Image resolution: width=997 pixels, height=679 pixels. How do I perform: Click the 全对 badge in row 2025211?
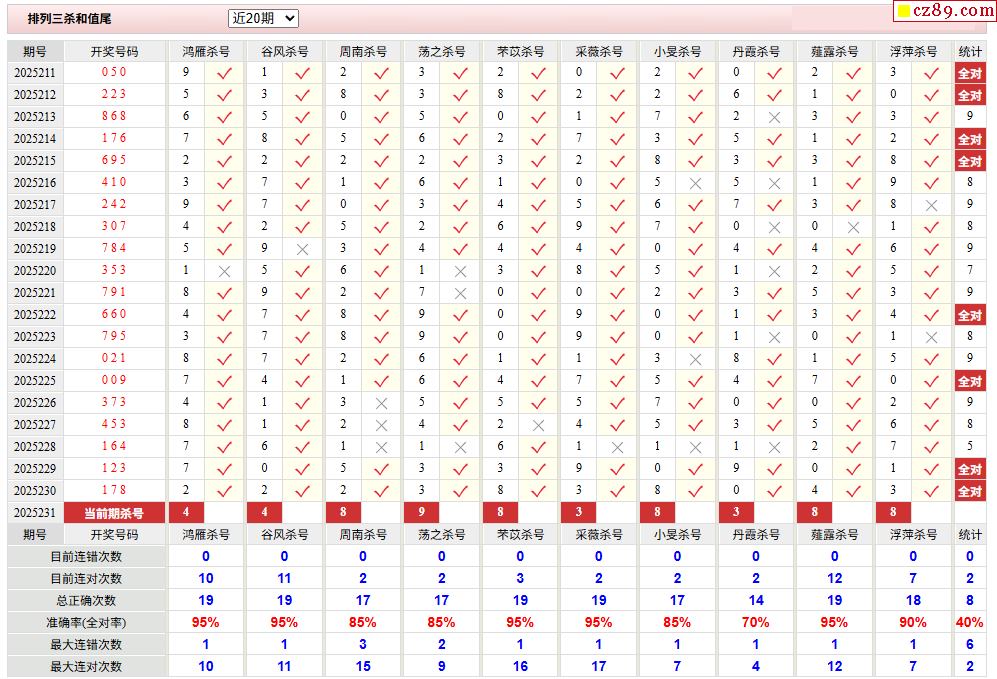click(970, 73)
